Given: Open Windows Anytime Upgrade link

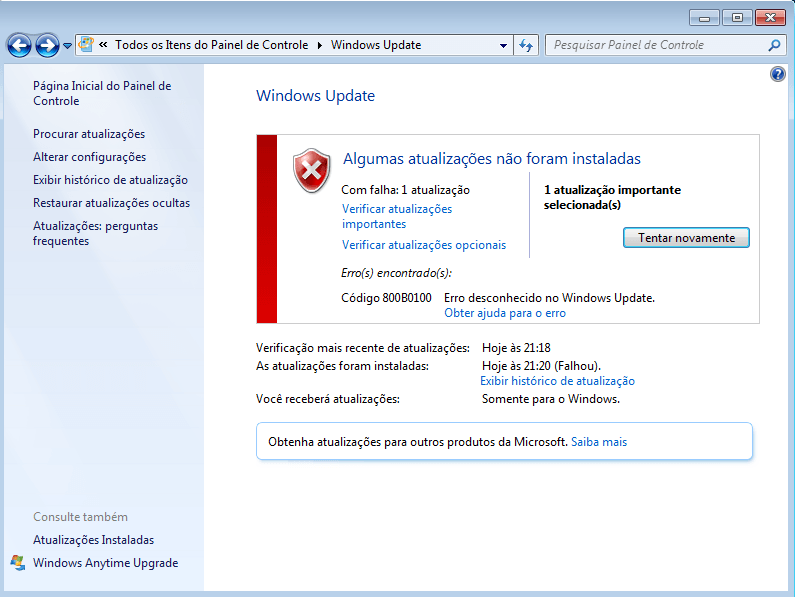Looking at the screenshot, I should click(x=105, y=563).
